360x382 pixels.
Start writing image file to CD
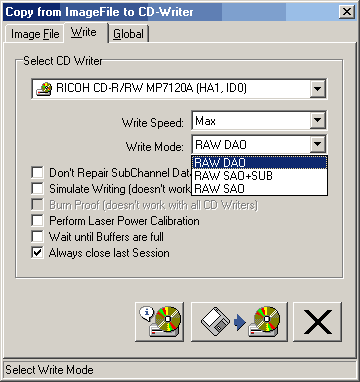click(239, 322)
